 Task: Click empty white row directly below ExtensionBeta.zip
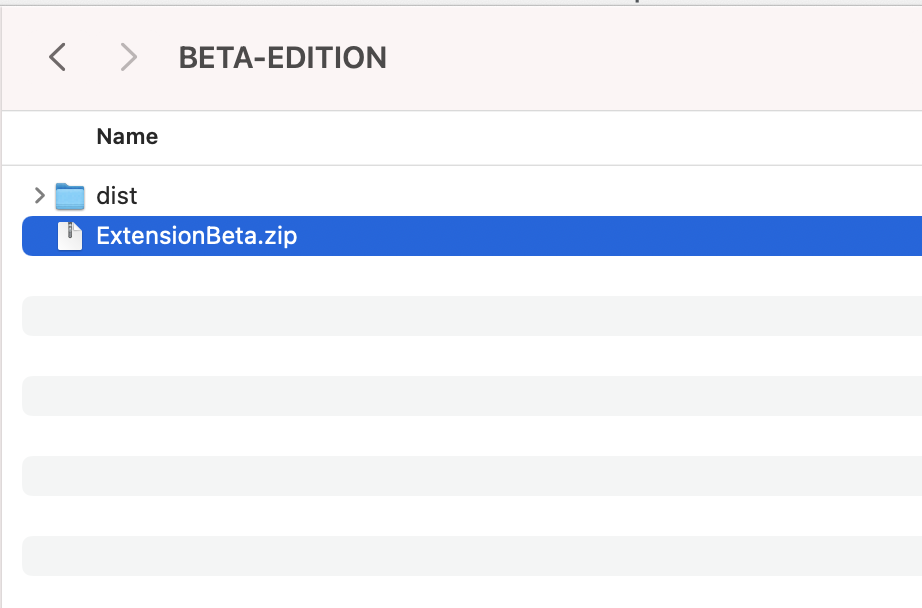[472, 276]
